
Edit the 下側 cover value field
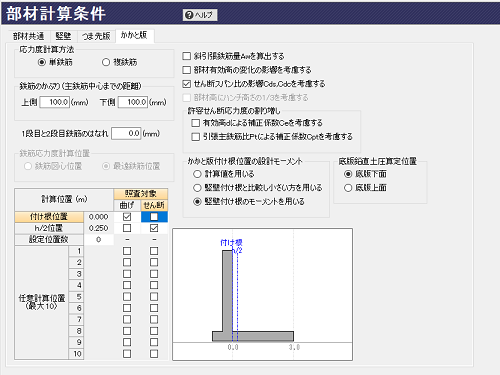(133, 102)
